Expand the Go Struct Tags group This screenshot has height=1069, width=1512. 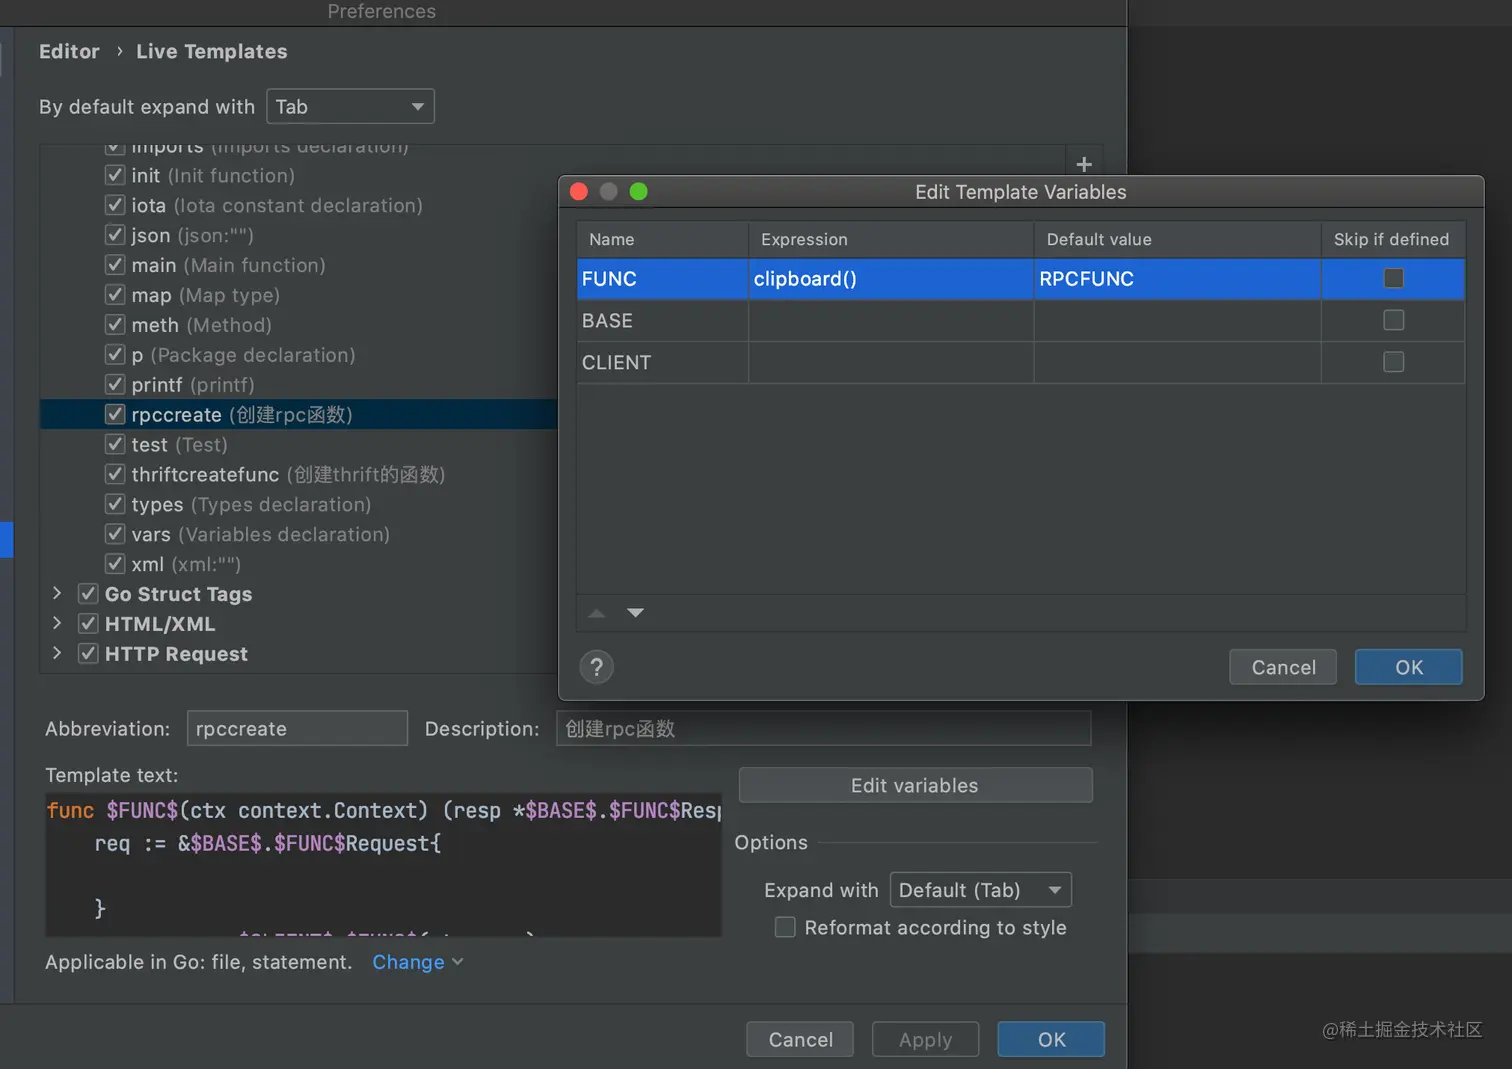tap(57, 594)
